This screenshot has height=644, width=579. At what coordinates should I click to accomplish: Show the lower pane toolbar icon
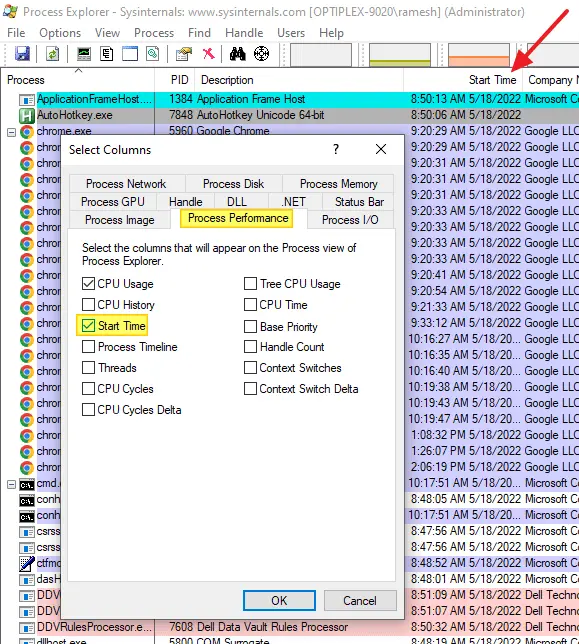130,54
